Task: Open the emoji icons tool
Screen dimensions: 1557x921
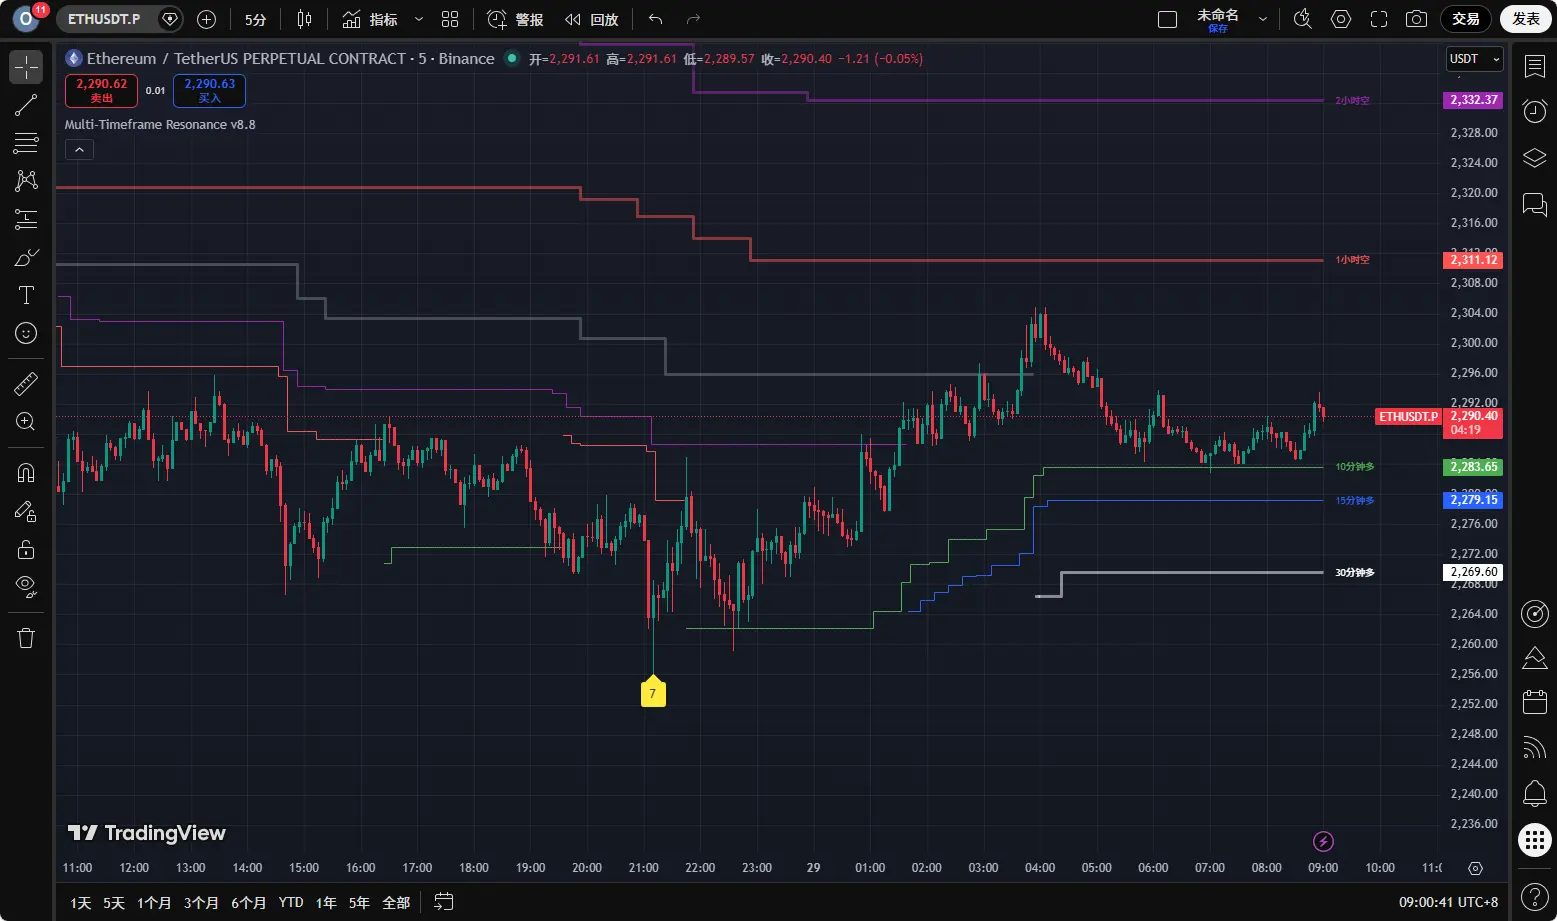Action: pyautogui.click(x=26, y=333)
